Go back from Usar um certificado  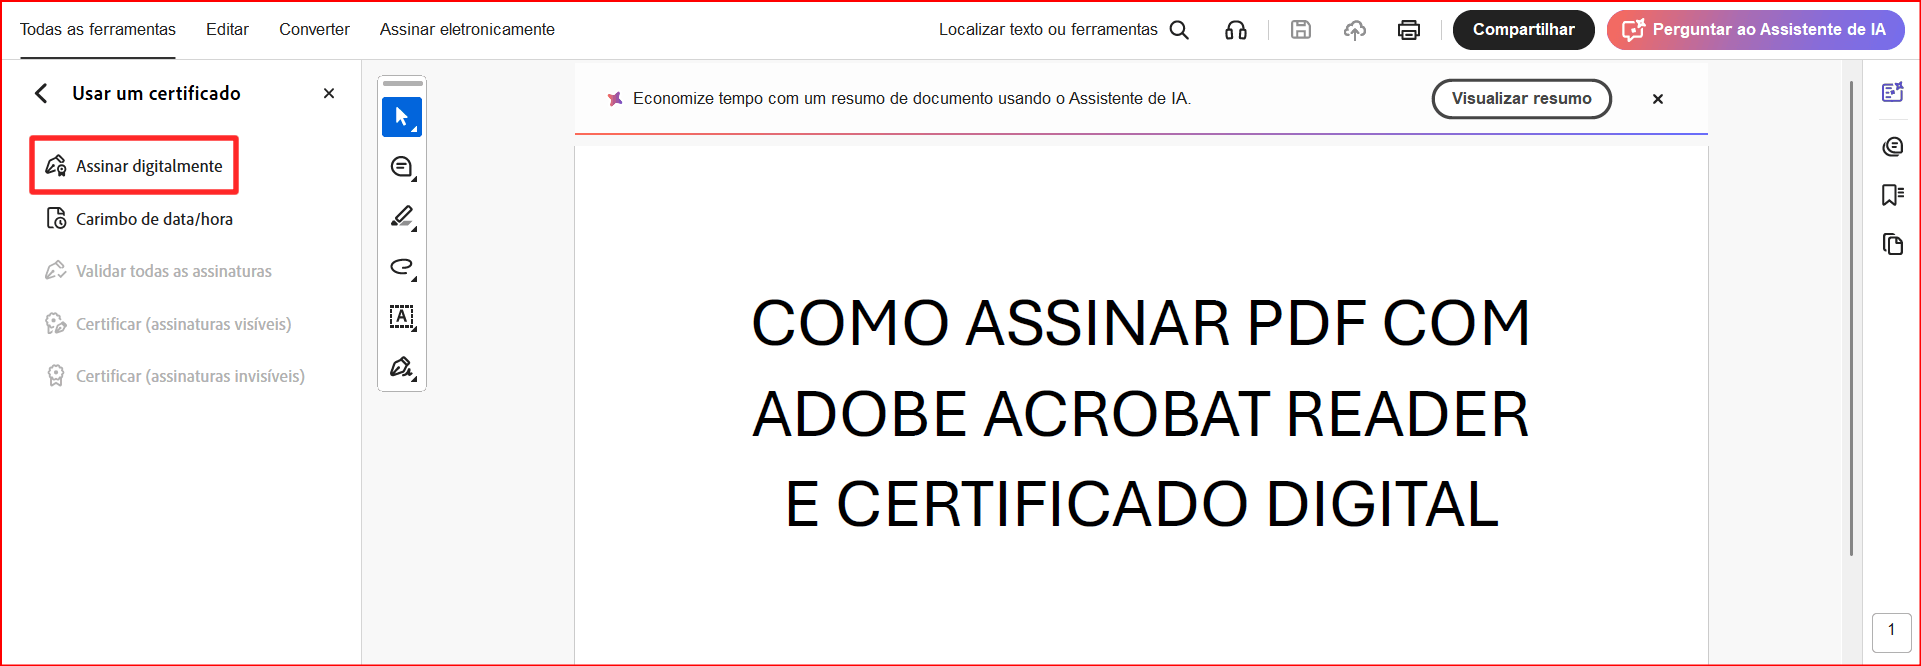click(x=41, y=93)
